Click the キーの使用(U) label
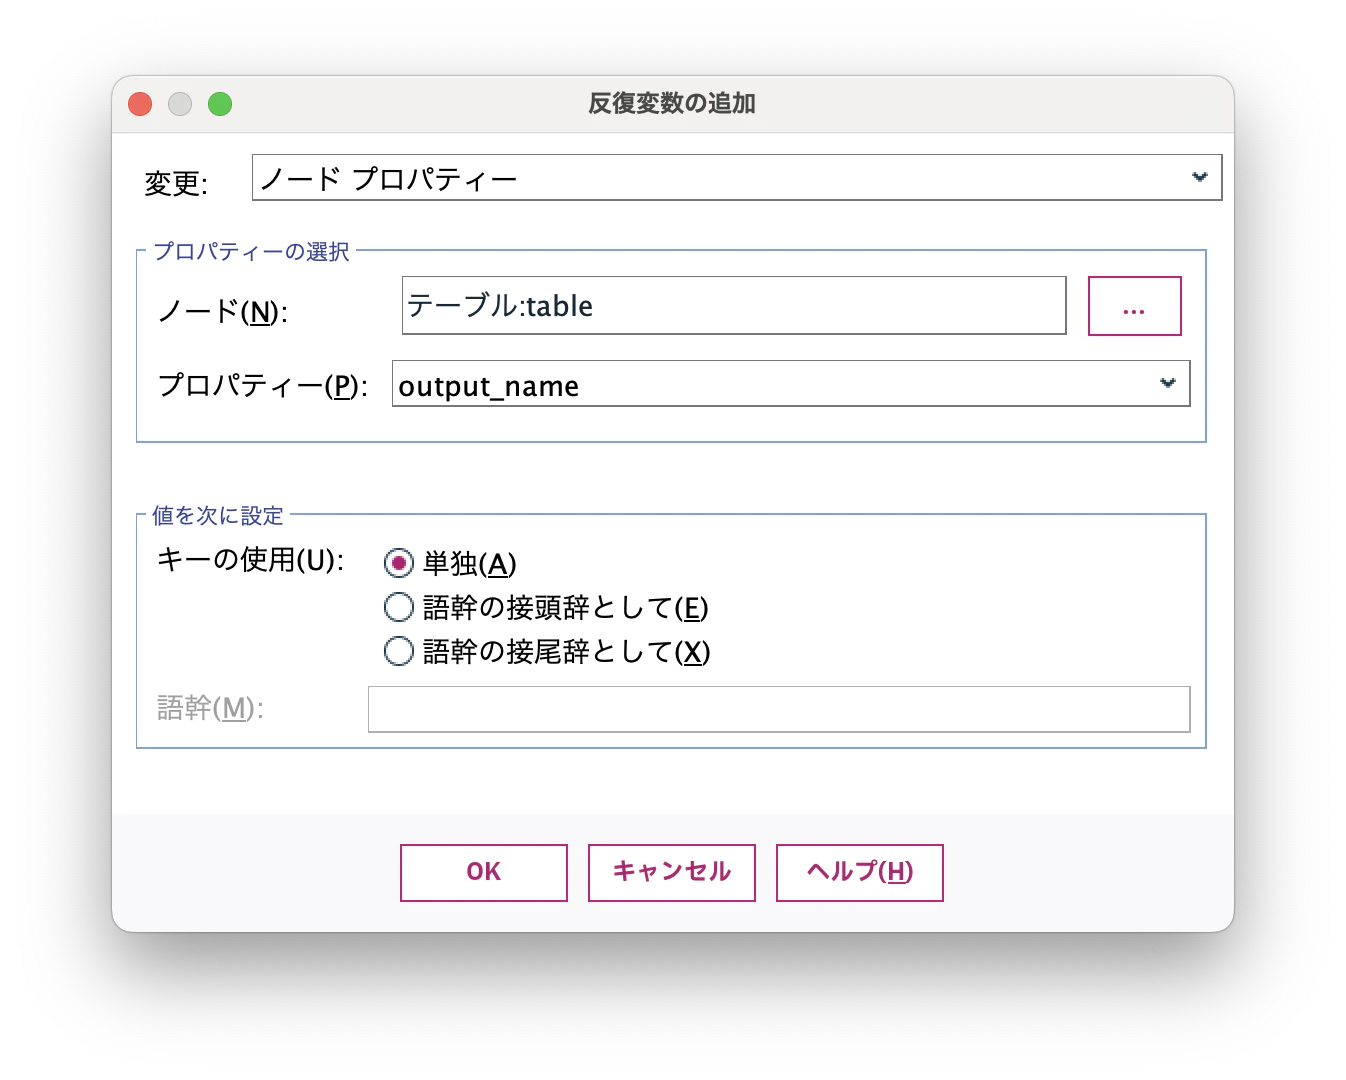The width and height of the screenshot is (1346, 1080). [x=250, y=561]
